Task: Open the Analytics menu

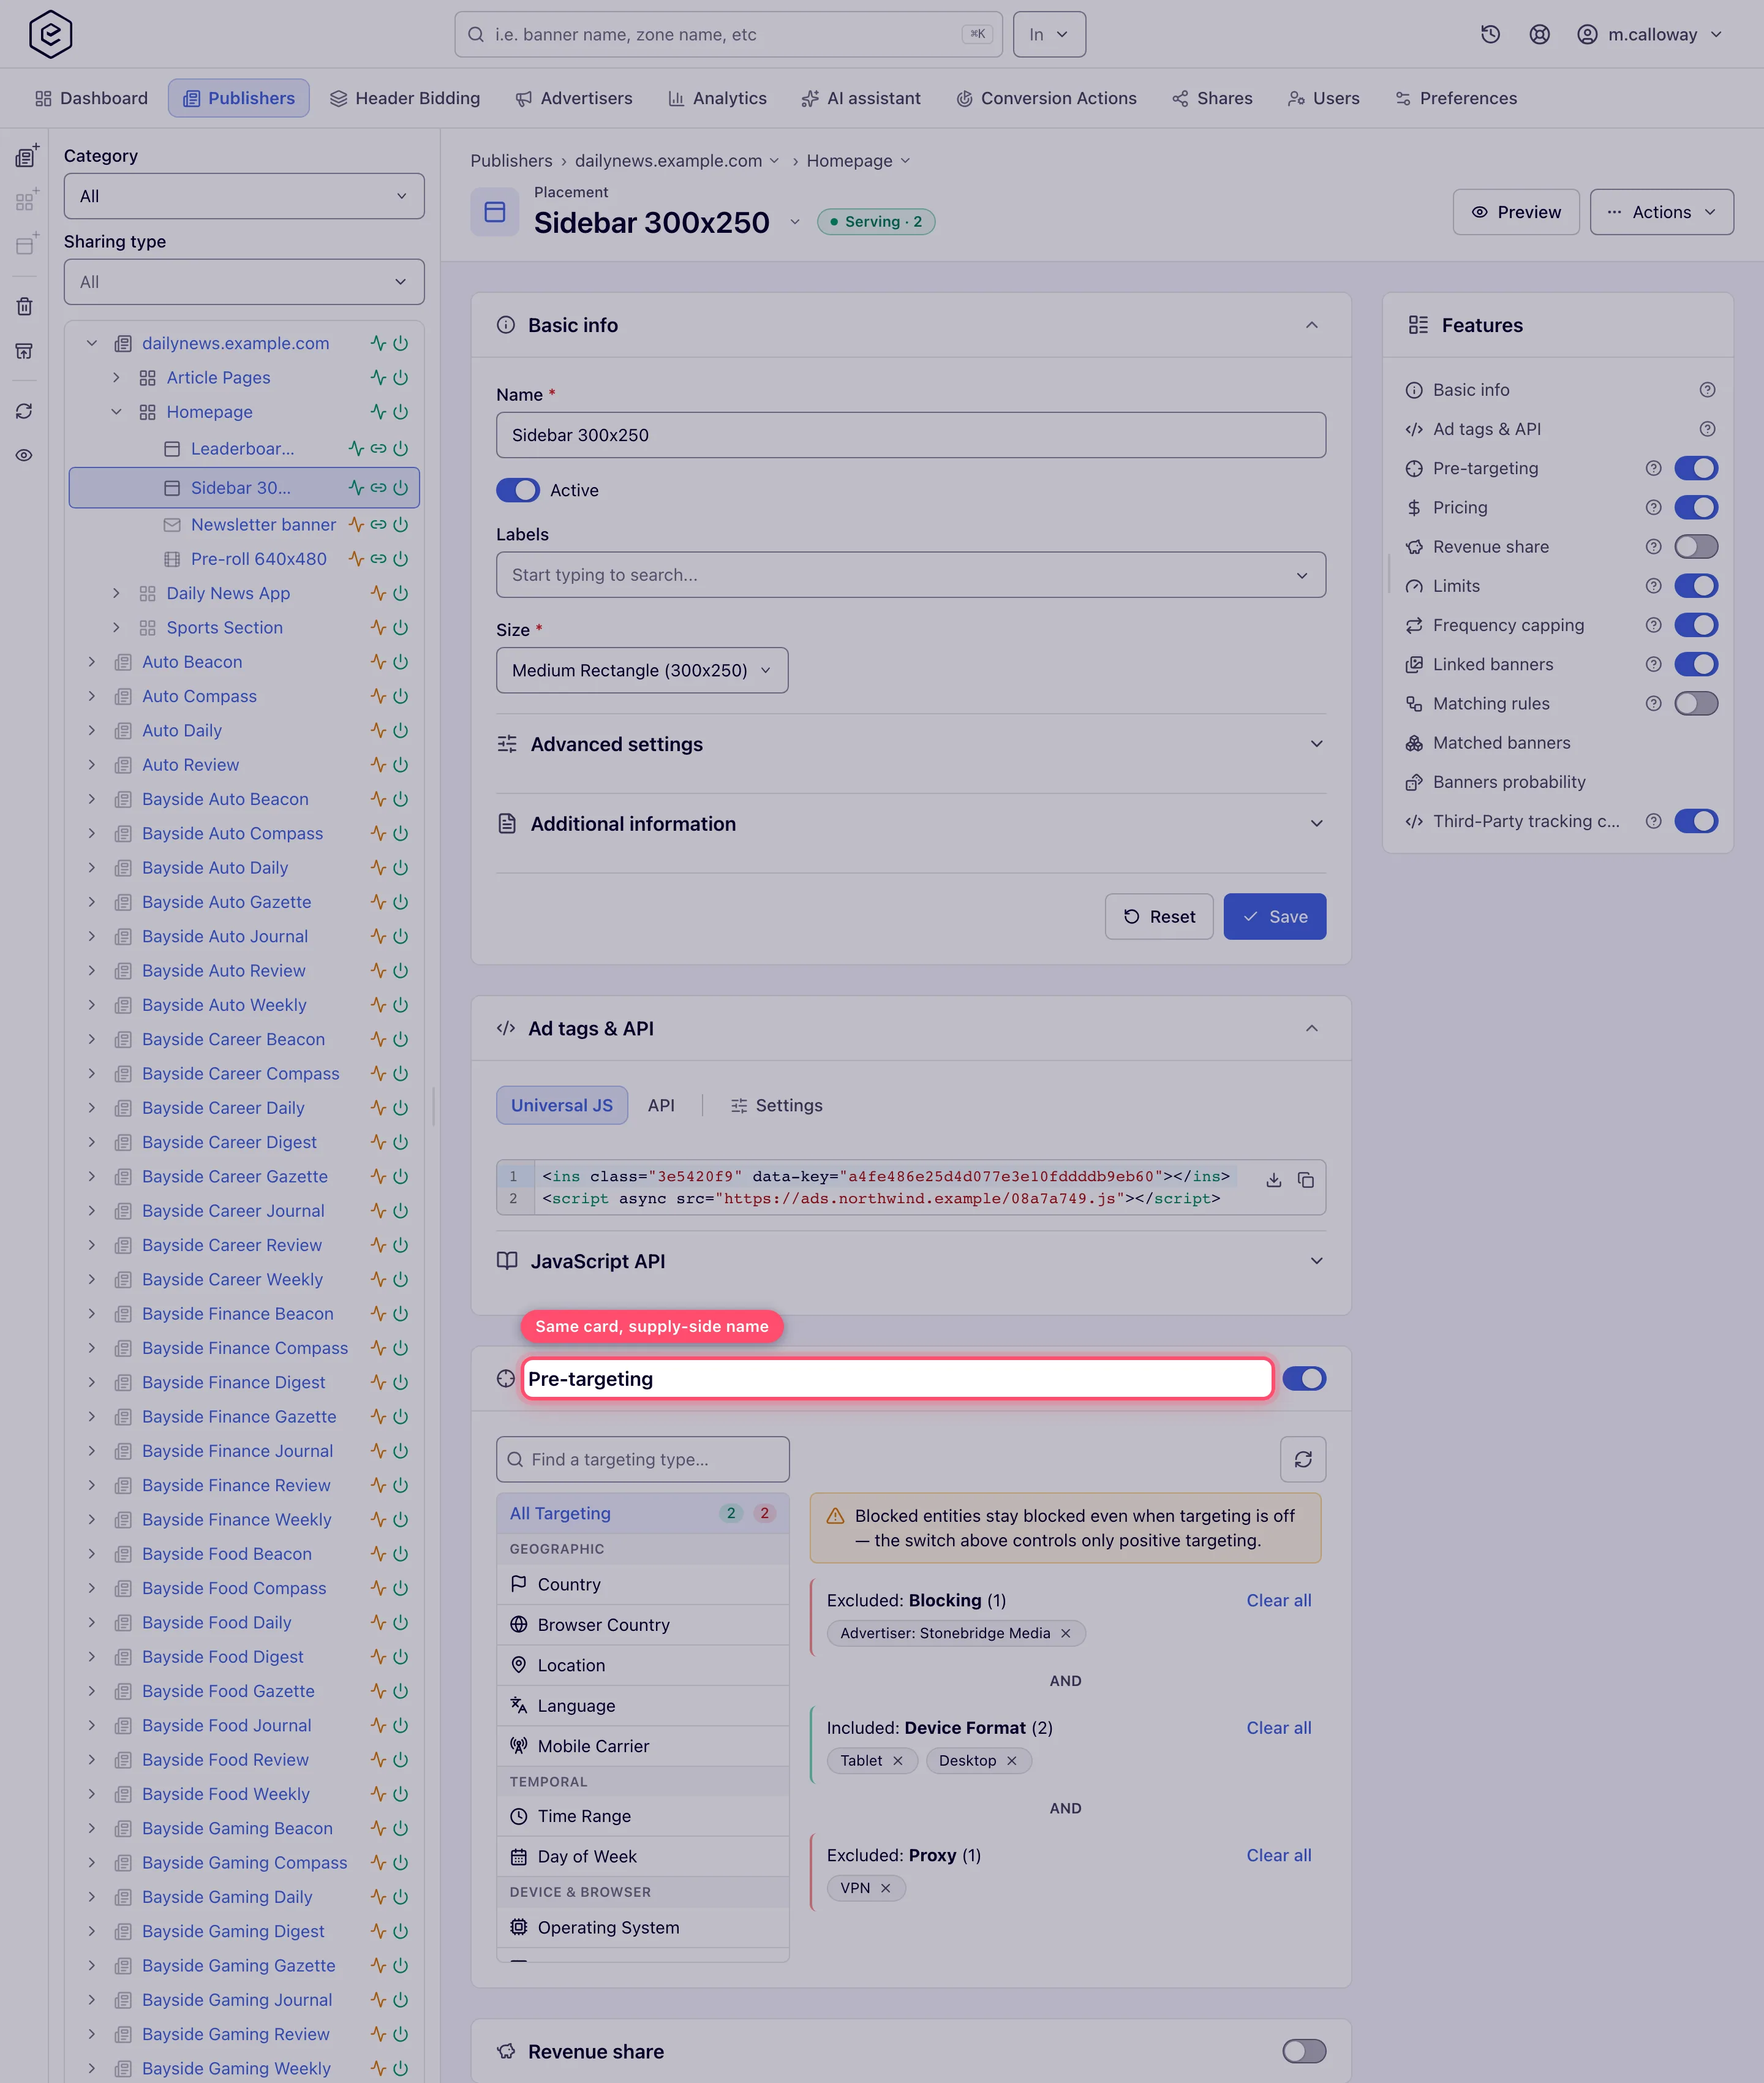Action: coord(717,98)
